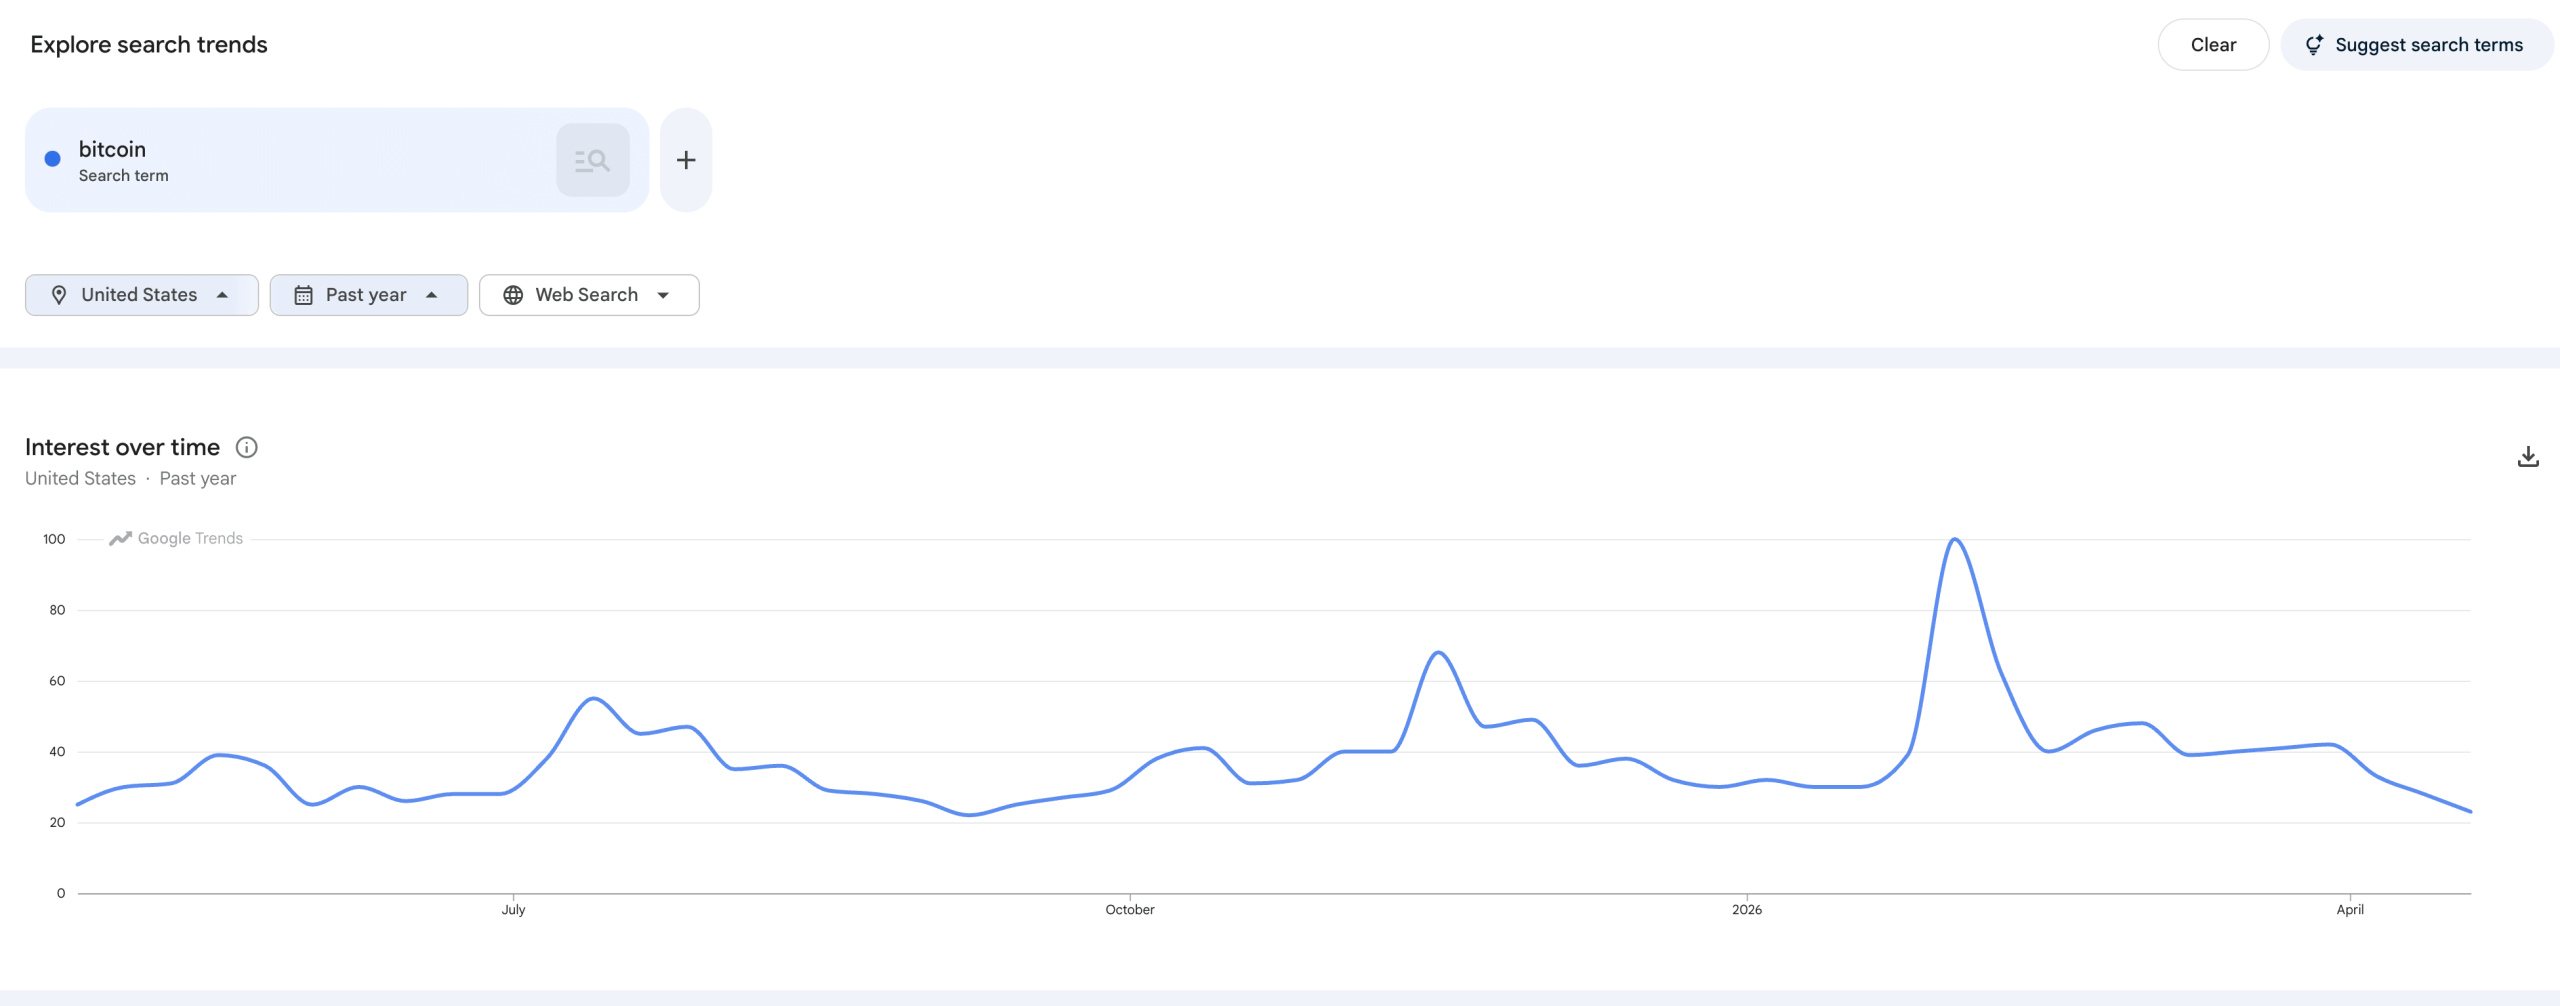Click the sparkle lightbulb suggest icon
The height and width of the screenshot is (1006, 2560).
tap(2314, 45)
